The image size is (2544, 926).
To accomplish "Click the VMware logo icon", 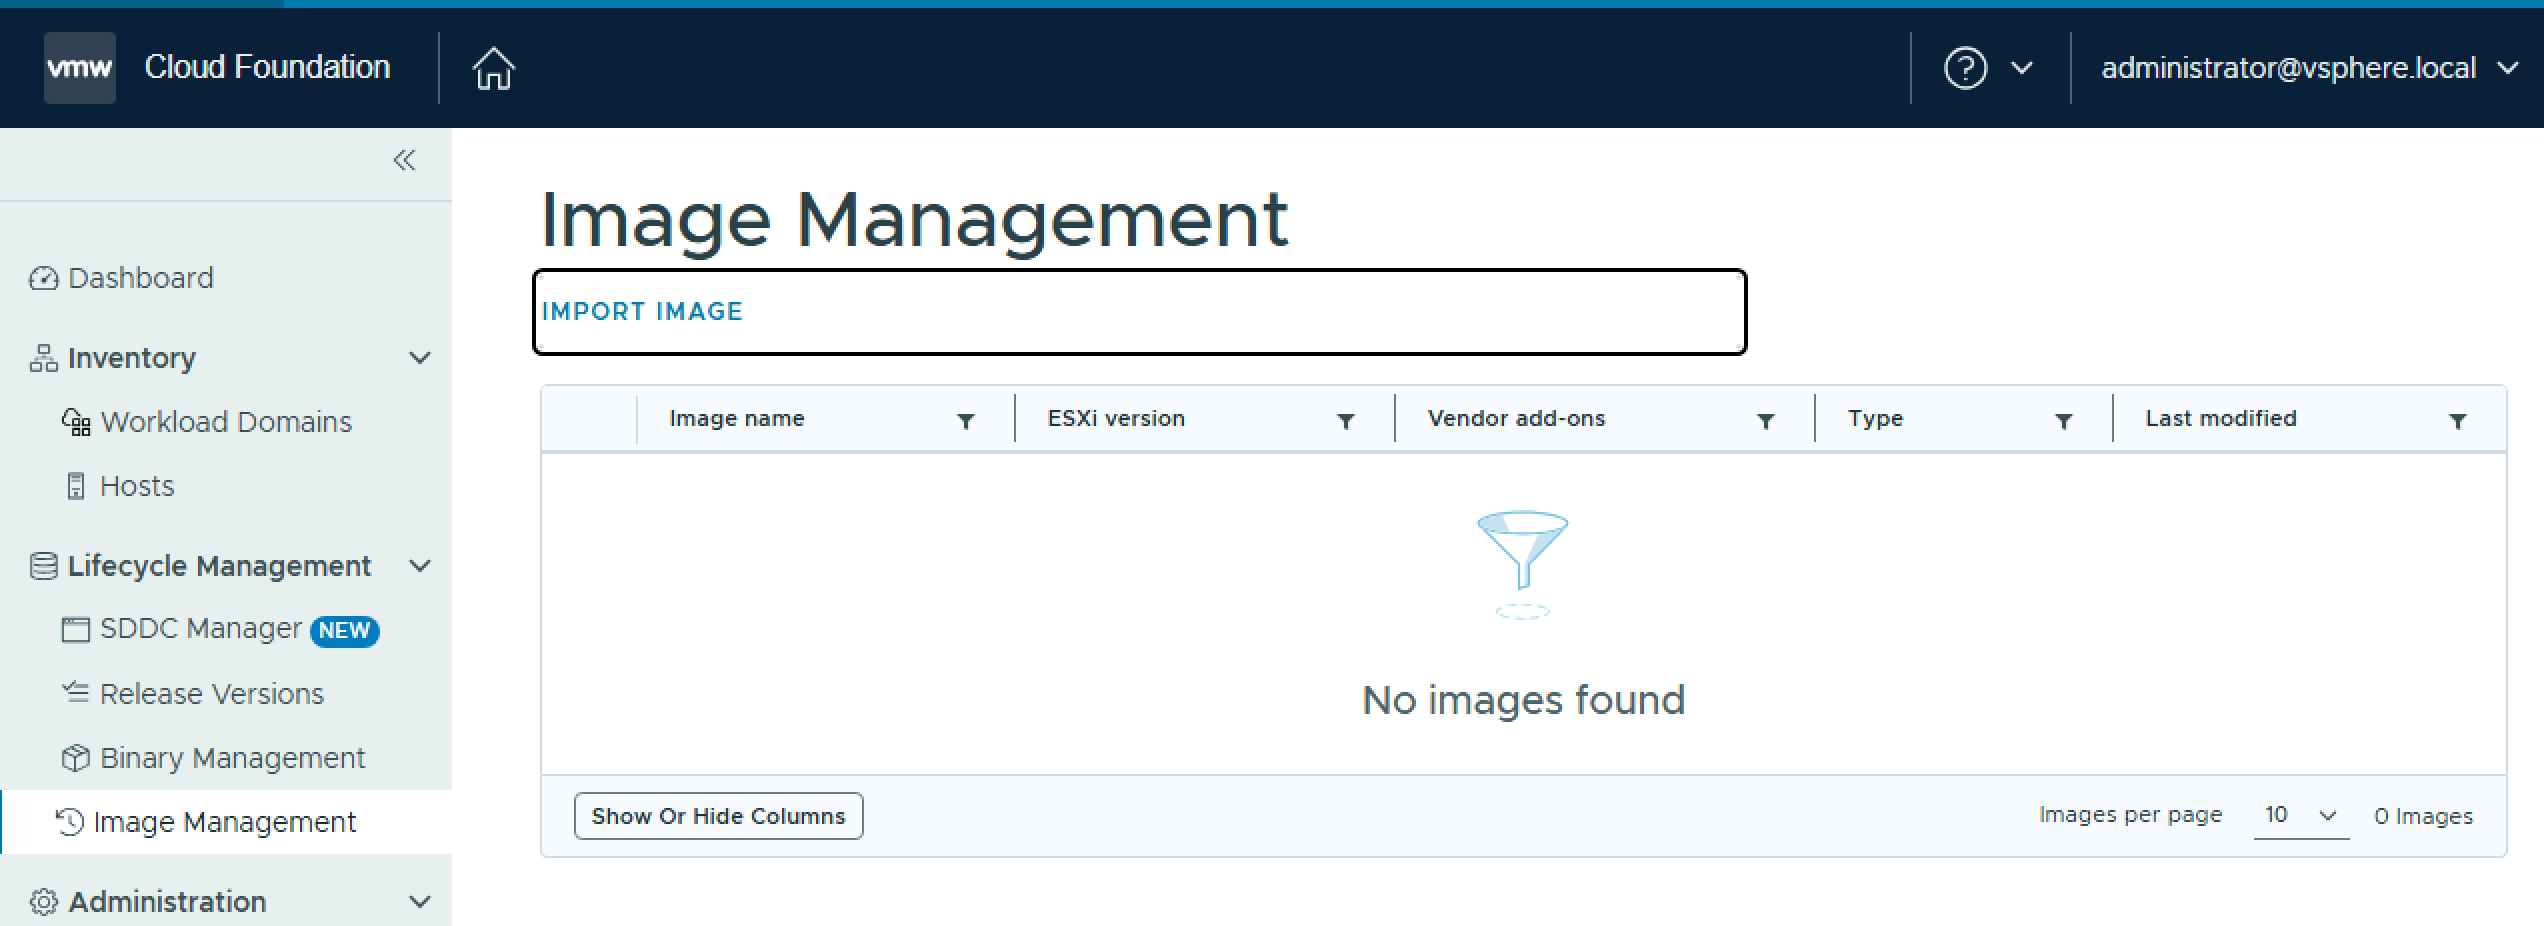I will click(x=80, y=68).
